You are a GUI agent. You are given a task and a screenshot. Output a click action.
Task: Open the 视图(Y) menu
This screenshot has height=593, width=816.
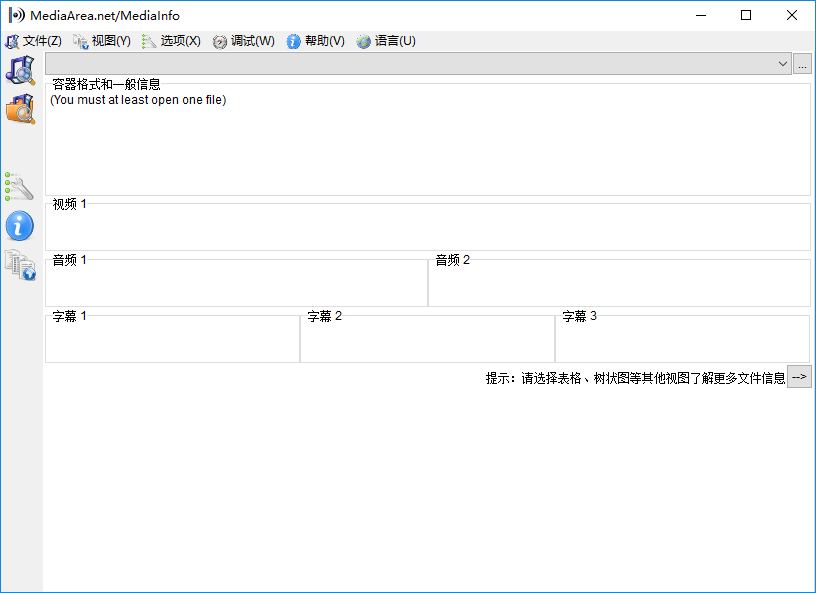click(x=106, y=41)
